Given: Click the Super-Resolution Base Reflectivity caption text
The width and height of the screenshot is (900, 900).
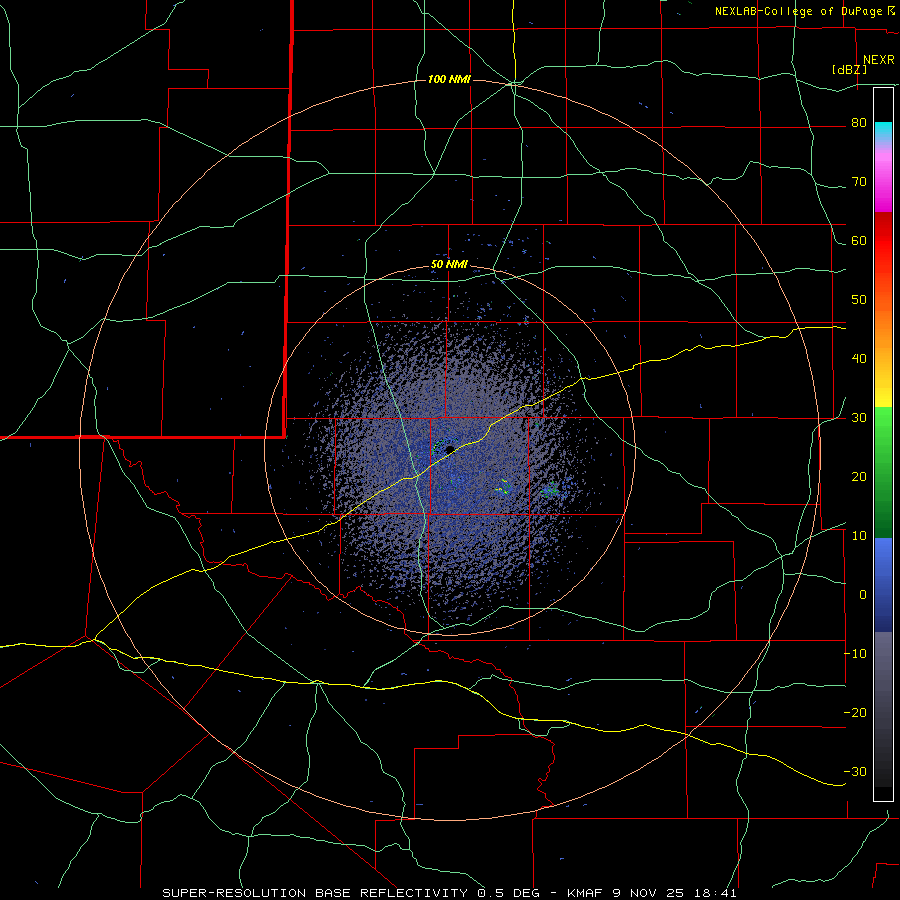Looking at the screenshot, I should tap(315, 893).
